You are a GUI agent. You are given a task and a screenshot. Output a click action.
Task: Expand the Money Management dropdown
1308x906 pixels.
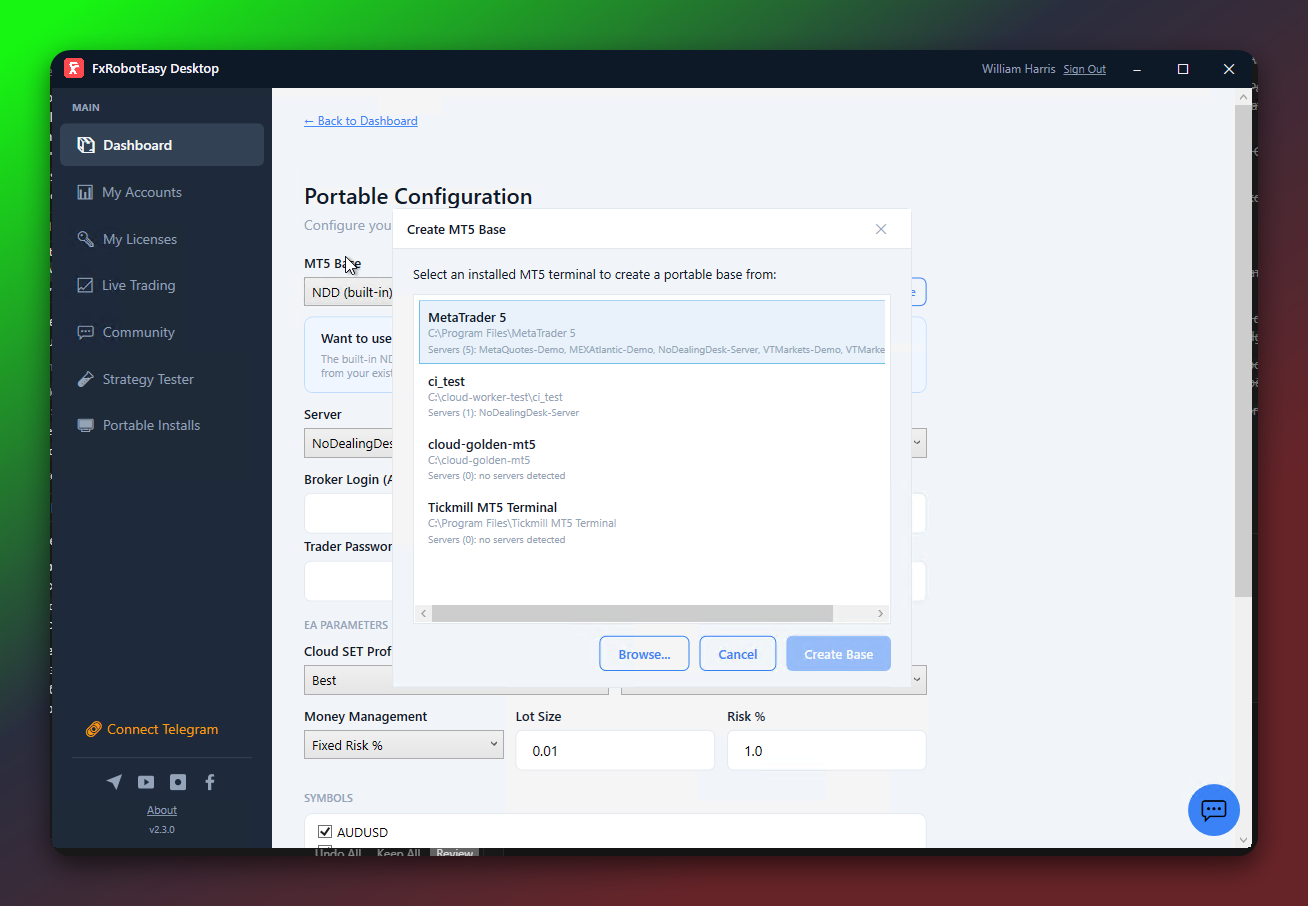pyautogui.click(x=403, y=745)
